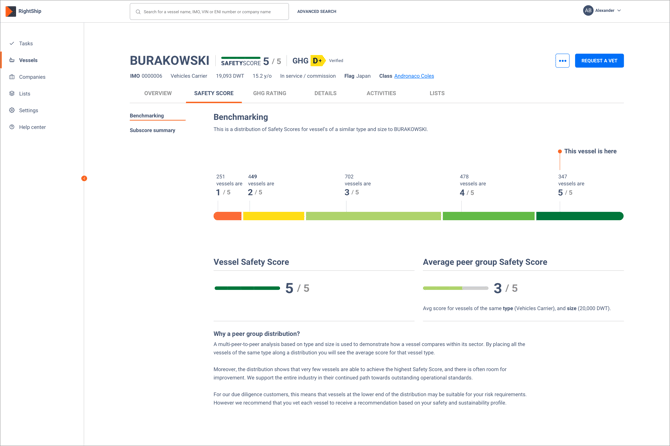Screen dimensions: 670x446
Task: Open Settings via the gear icon
Action: click(x=12, y=111)
